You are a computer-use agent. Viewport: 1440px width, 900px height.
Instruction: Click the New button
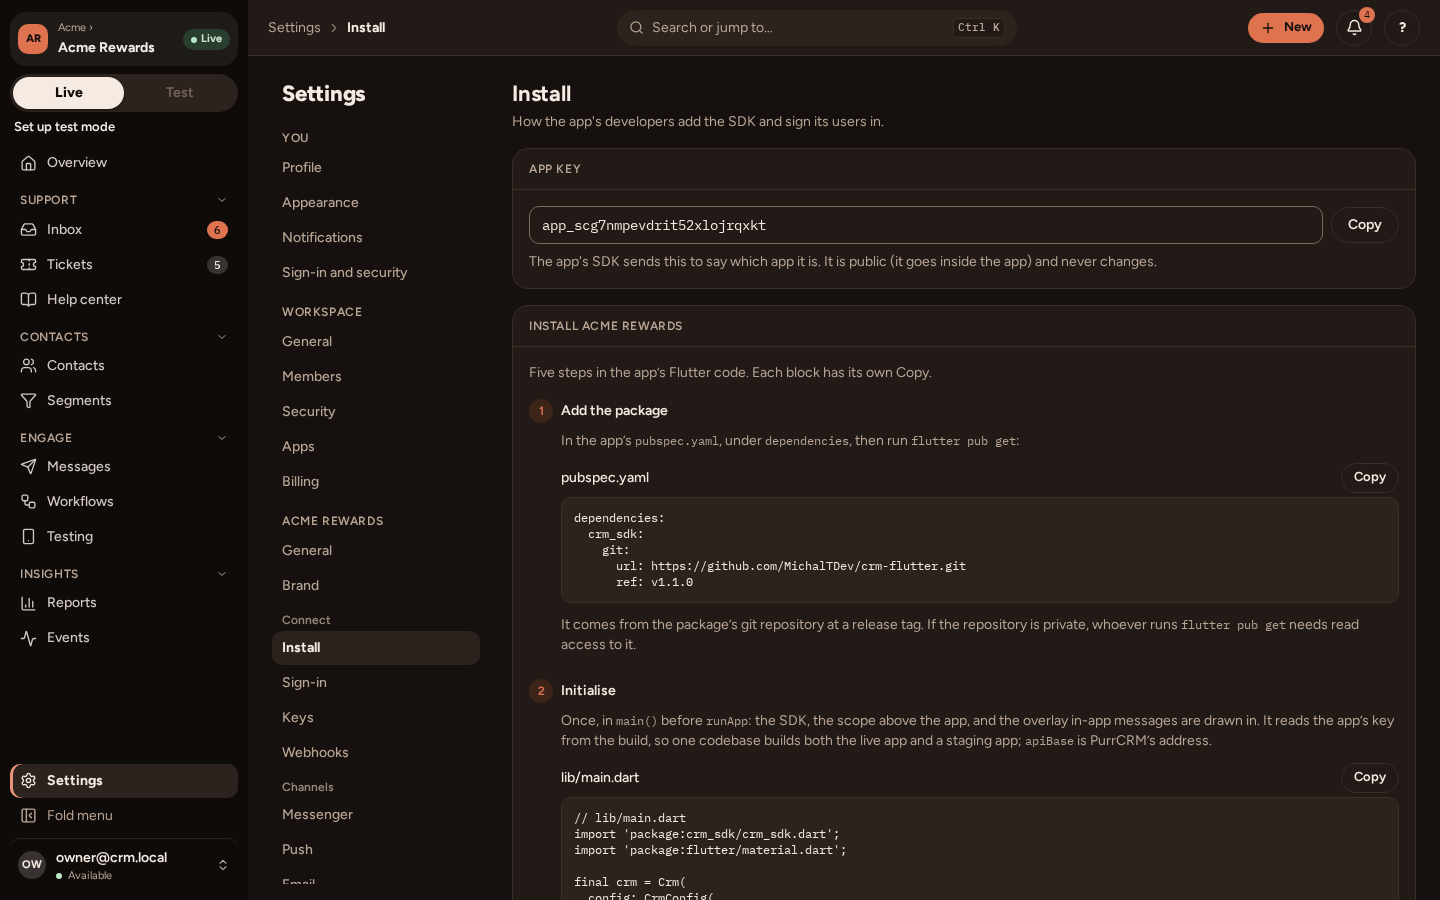tap(1286, 28)
